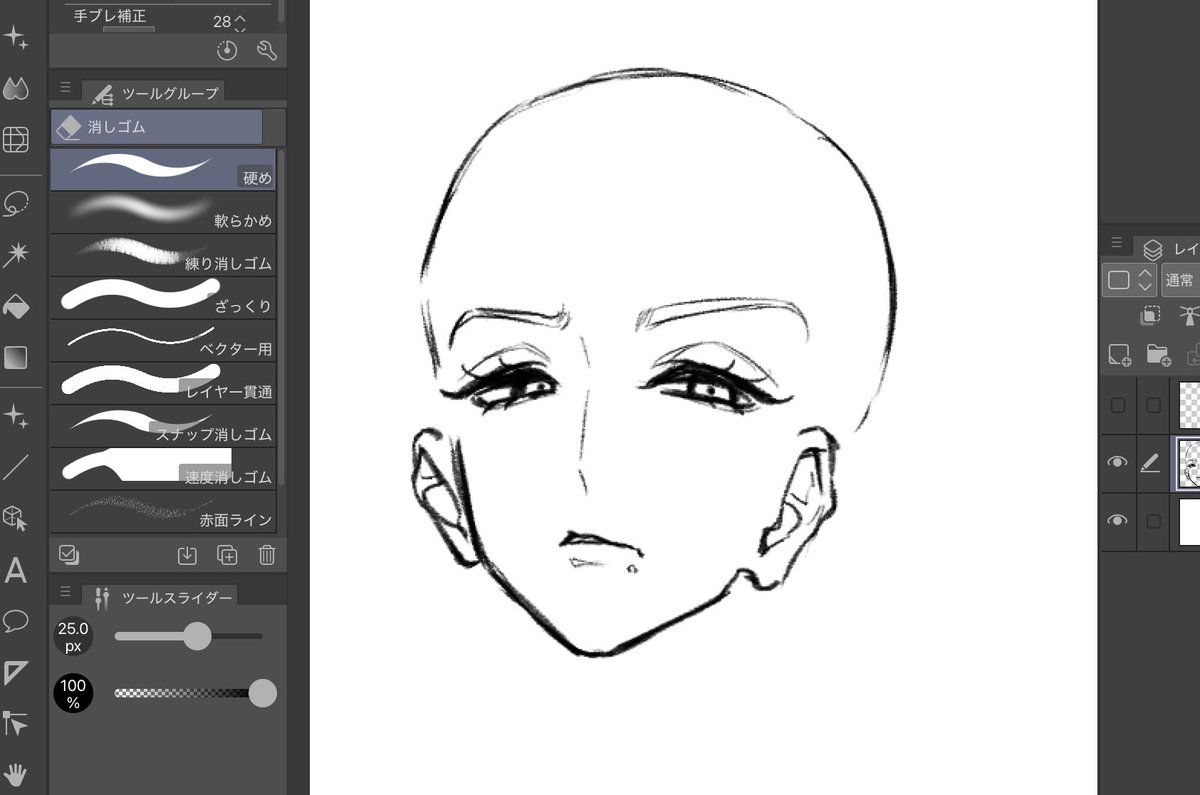Select the Balloon speech bubble tool
This screenshot has height=795, width=1200.
tap(16, 622)
